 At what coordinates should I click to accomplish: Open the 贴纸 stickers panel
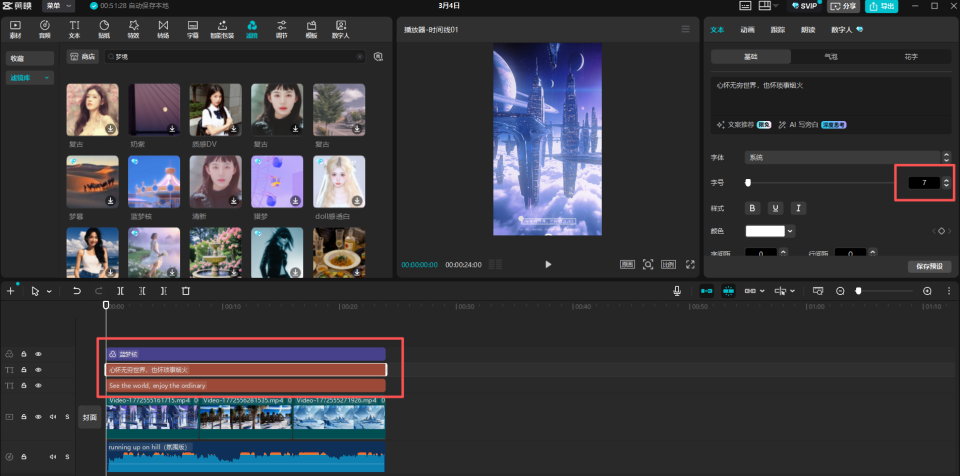(x=104, y=29)
